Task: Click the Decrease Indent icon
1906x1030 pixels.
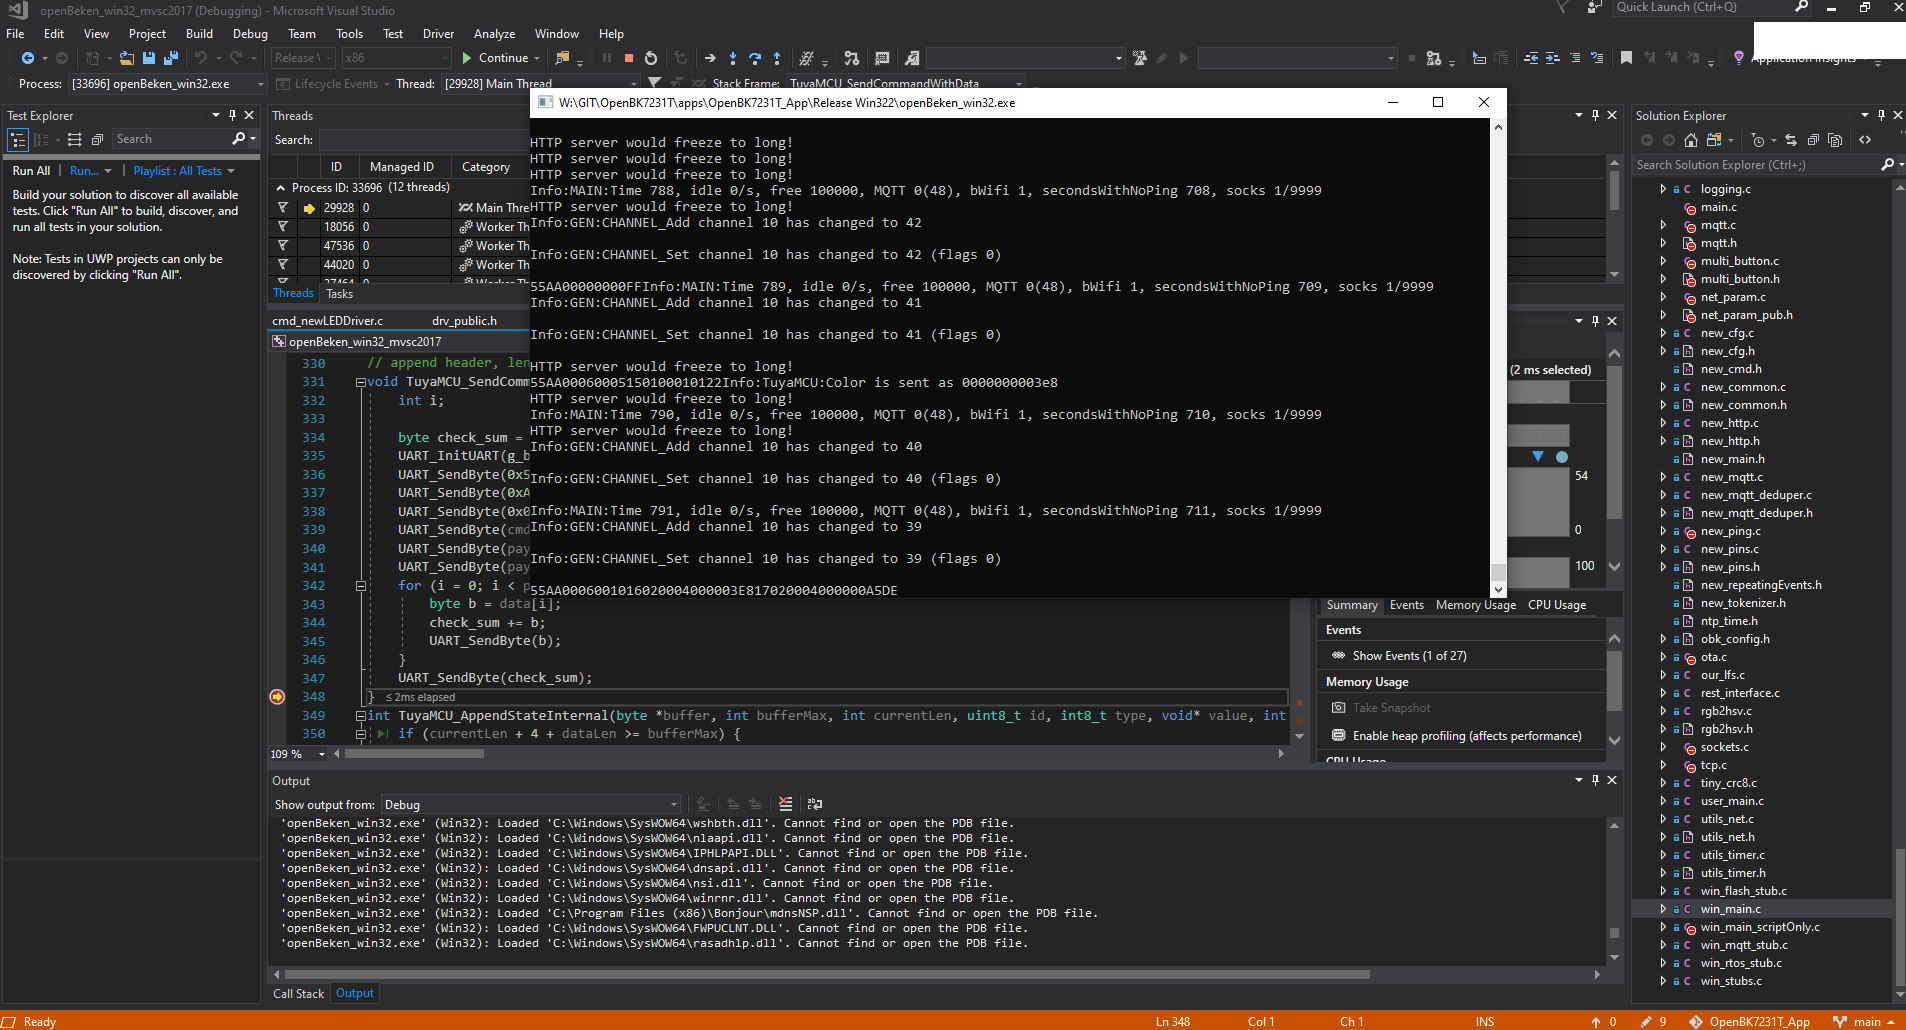Action: click(1531, 58)
